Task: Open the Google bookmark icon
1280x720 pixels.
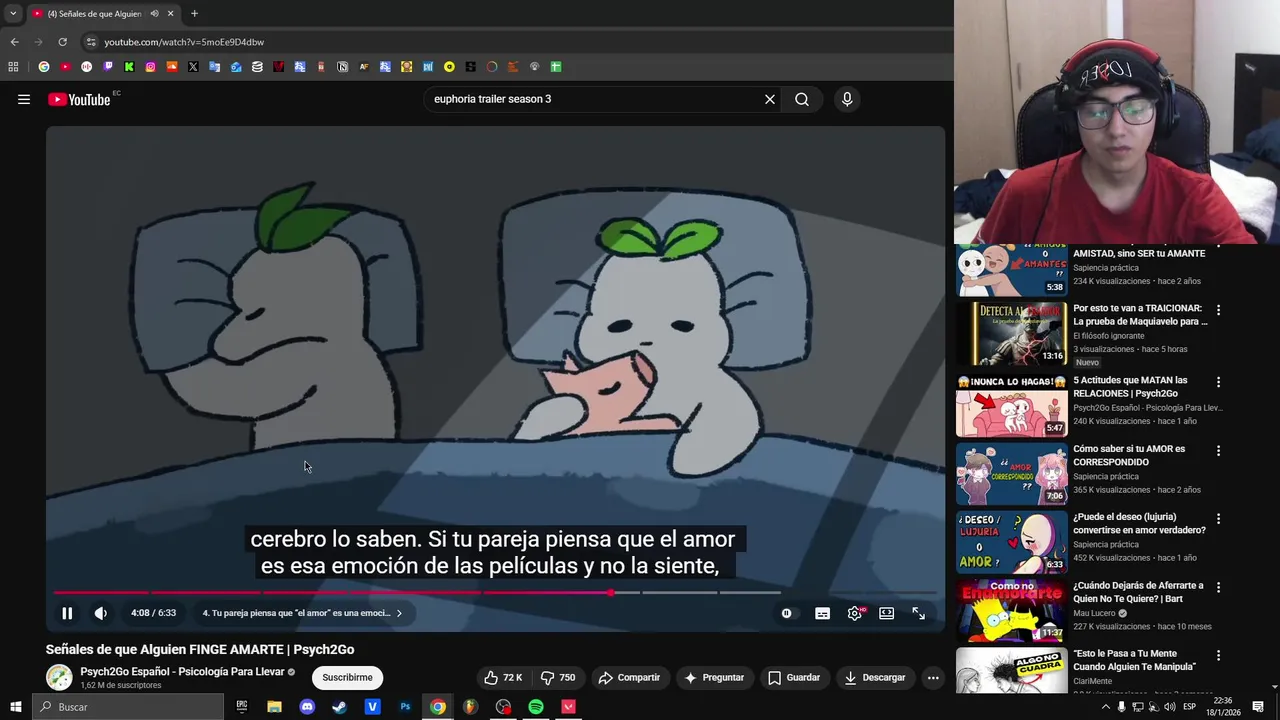Action: pyautogui.click(x=44, y=67)
